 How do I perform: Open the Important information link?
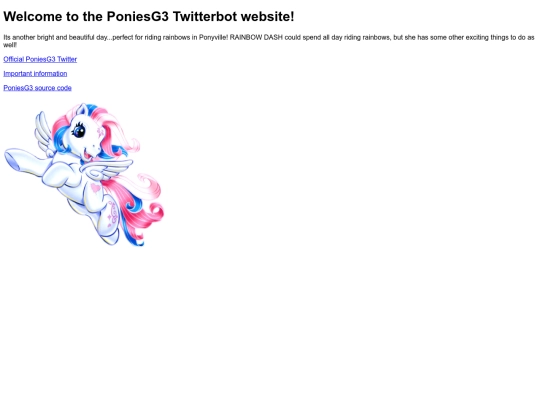point(35,74)
